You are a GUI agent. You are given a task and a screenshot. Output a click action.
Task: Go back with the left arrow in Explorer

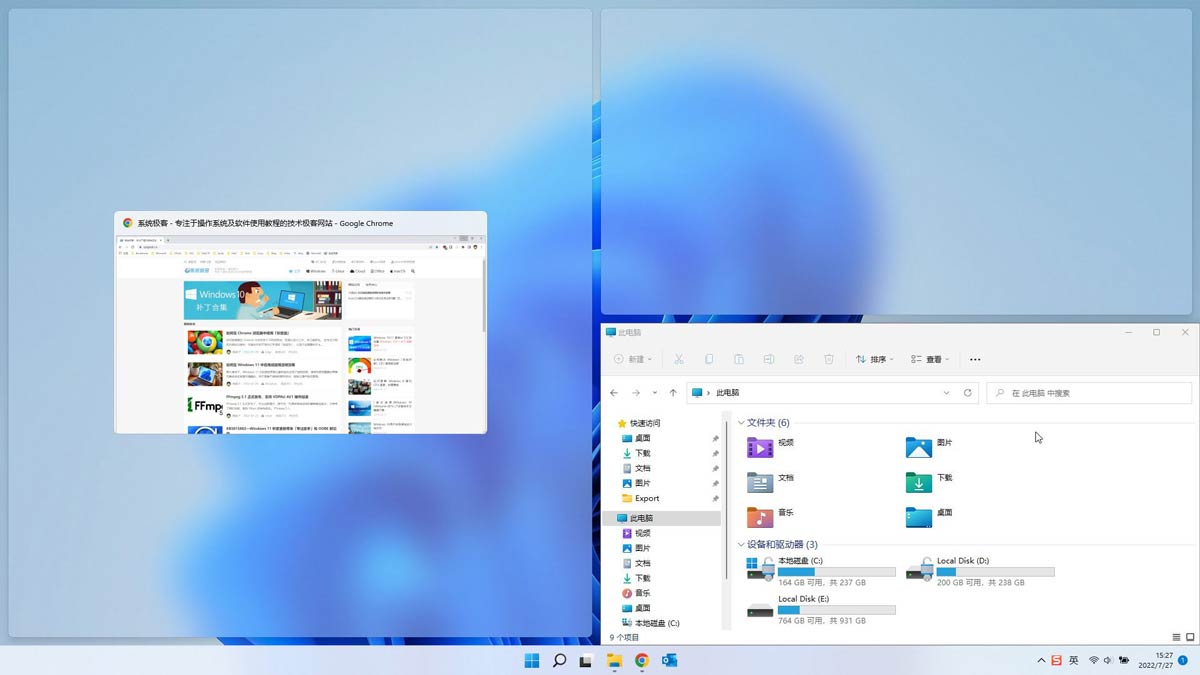pos(614,393)
